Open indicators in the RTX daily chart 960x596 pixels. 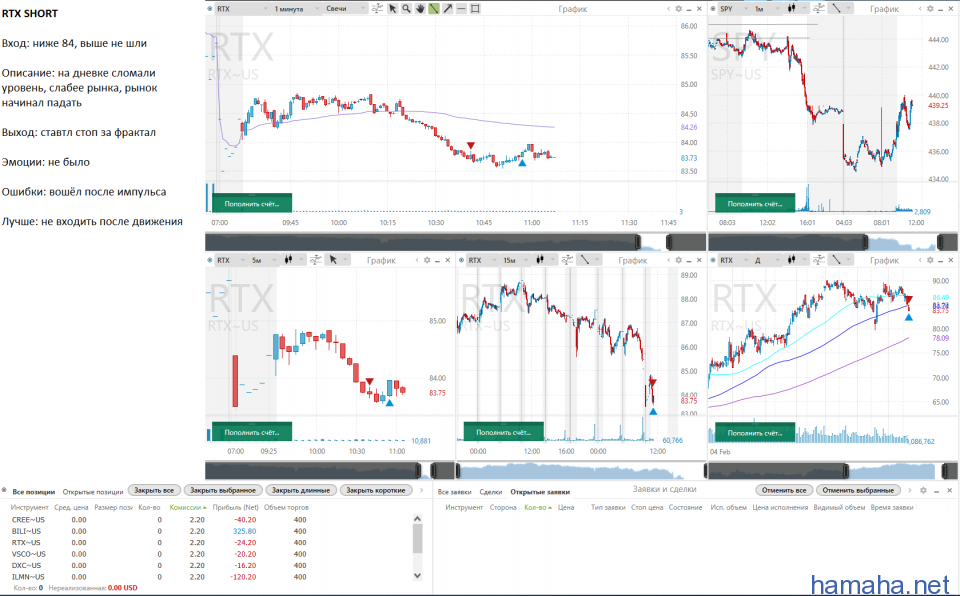coord(819,260)
